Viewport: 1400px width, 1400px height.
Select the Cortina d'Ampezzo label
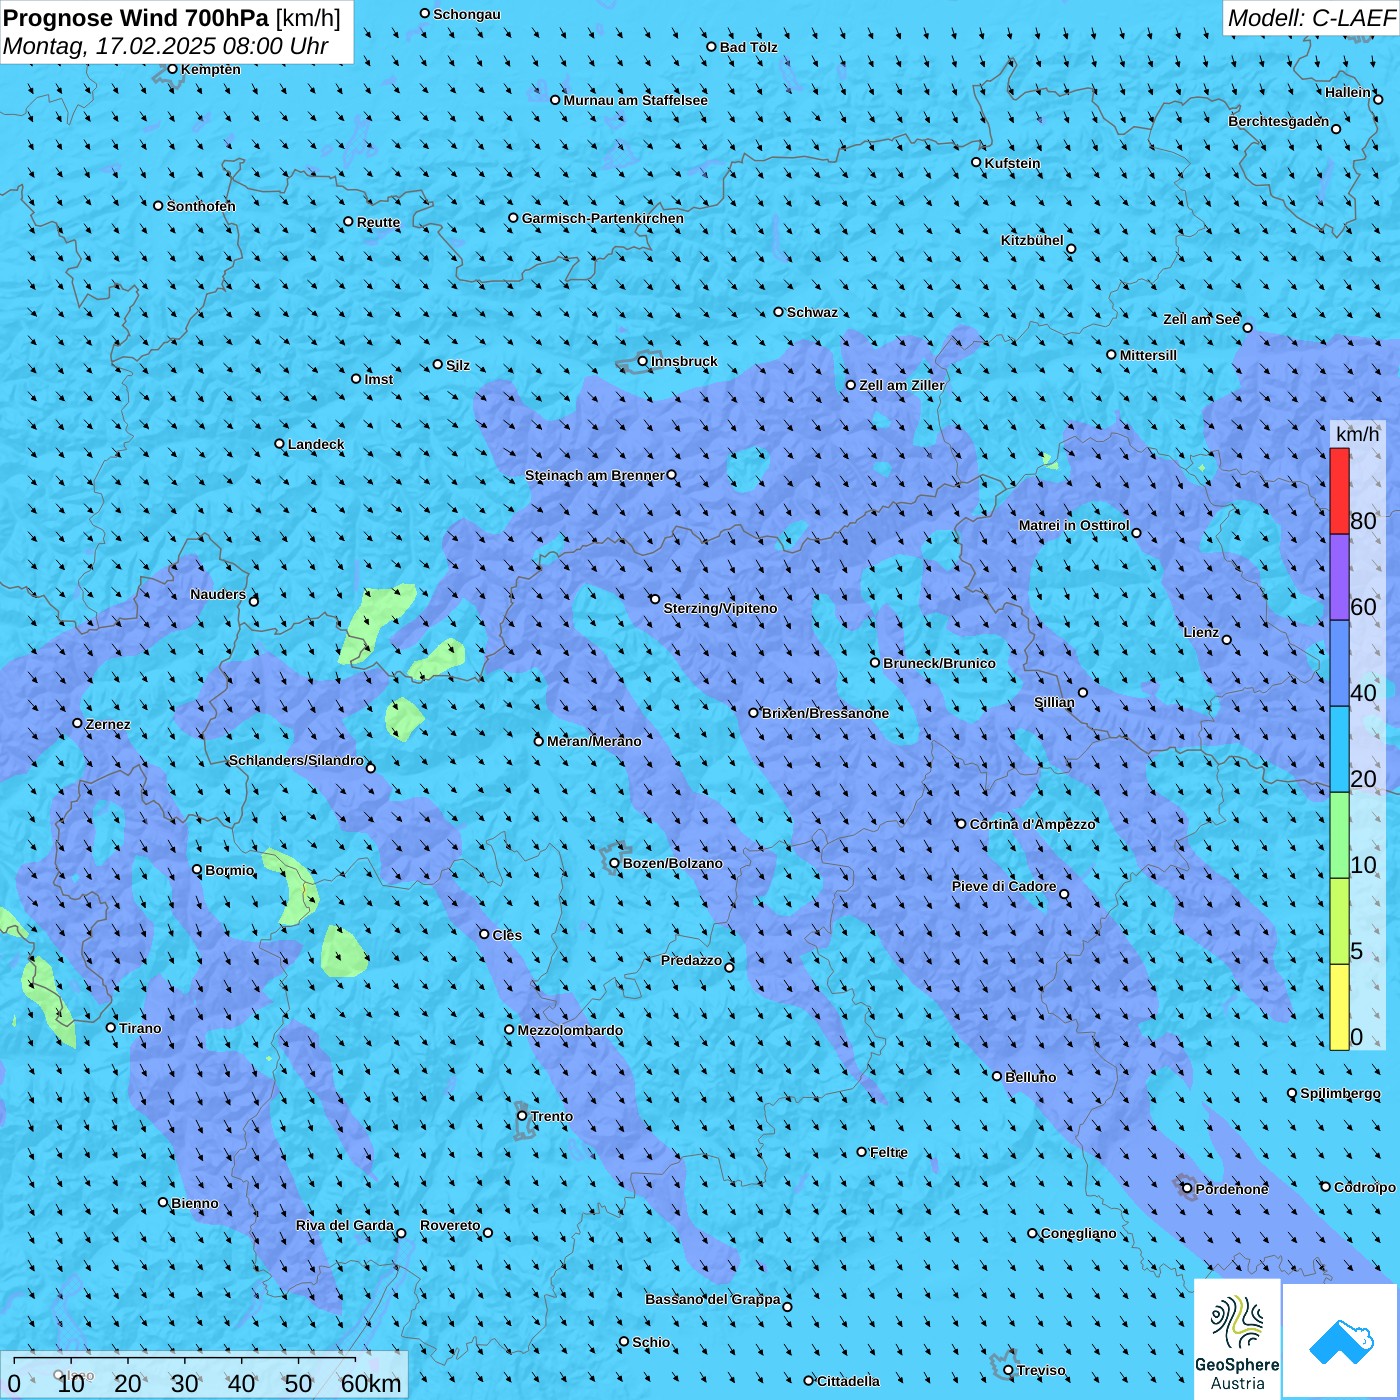(x=1033, y=824)
